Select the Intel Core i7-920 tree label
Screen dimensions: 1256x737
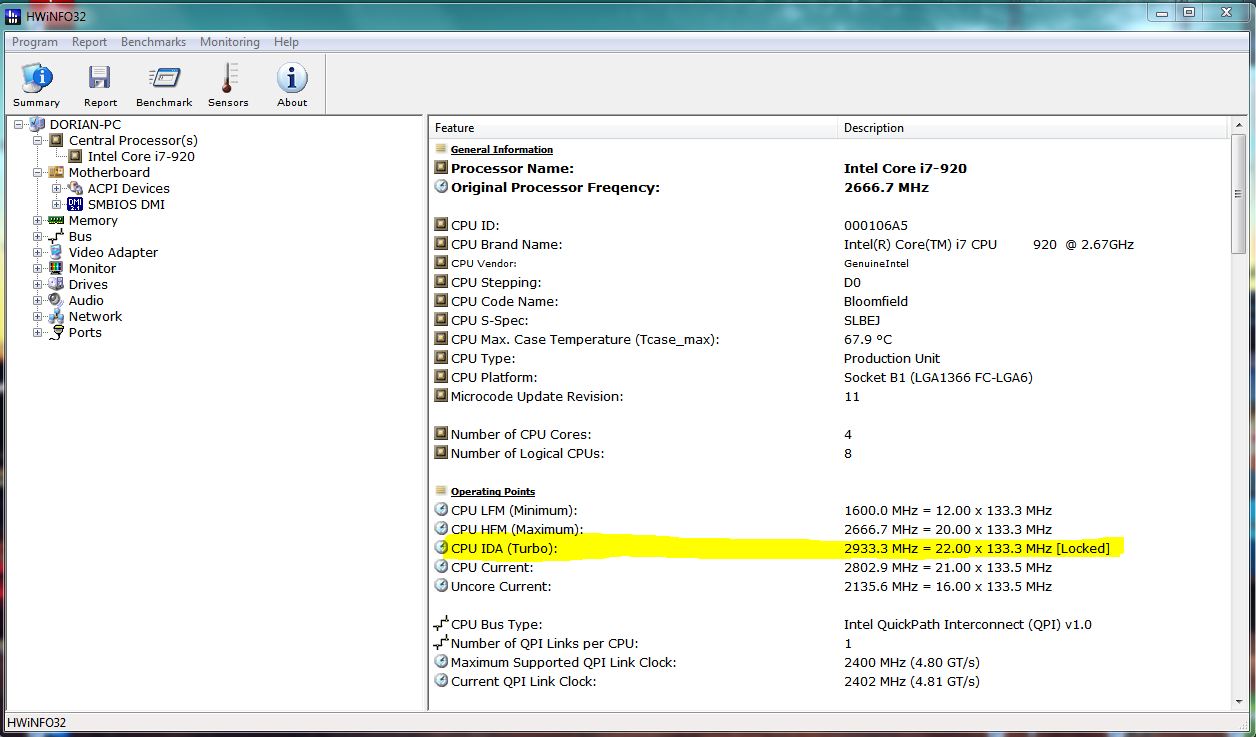coord(141,156)
